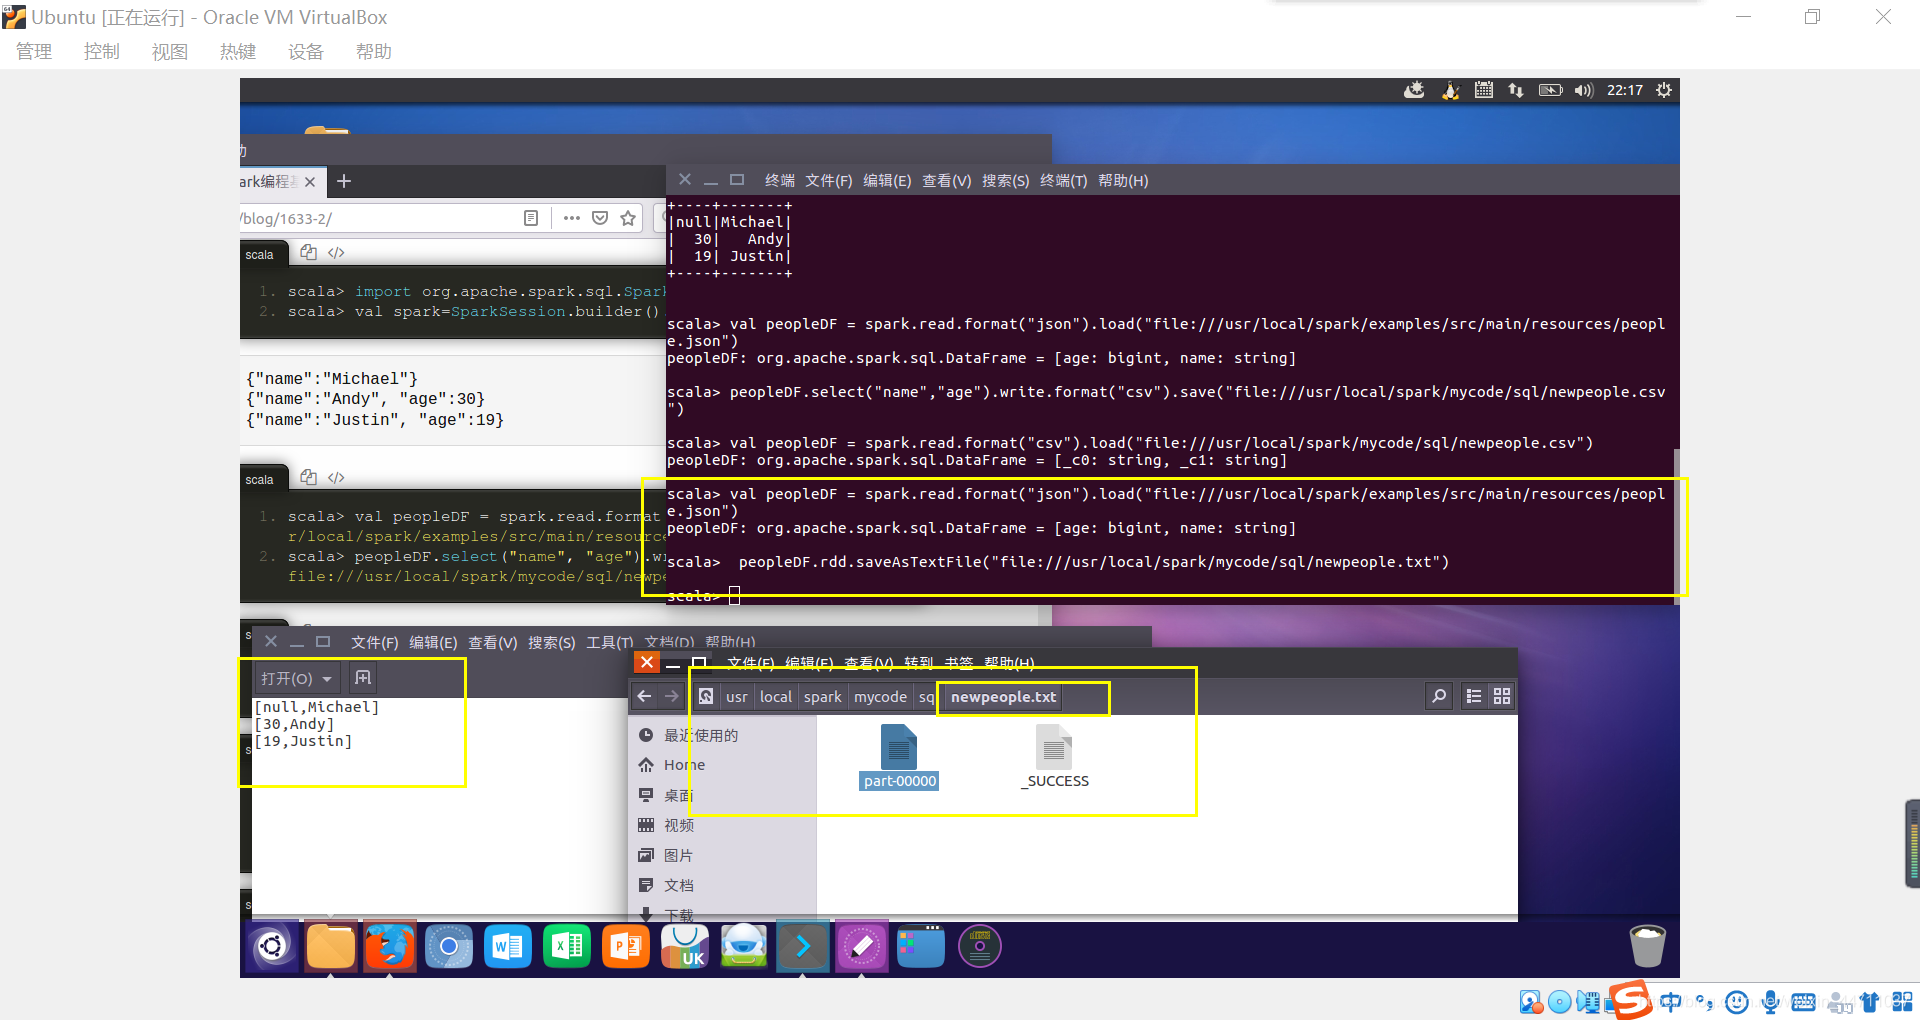Open the 打开(O) dropdown in gedit
Screen dimensions: 1920x1020
296,678
